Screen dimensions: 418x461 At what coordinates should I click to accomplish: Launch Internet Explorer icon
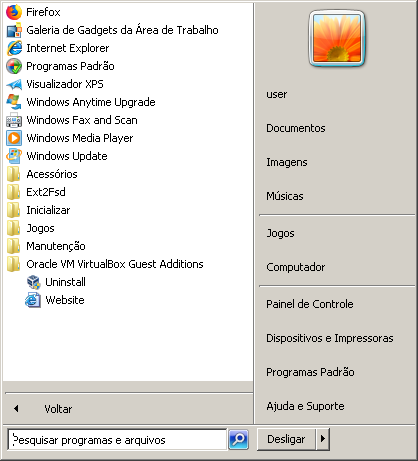tap(14, 48)
